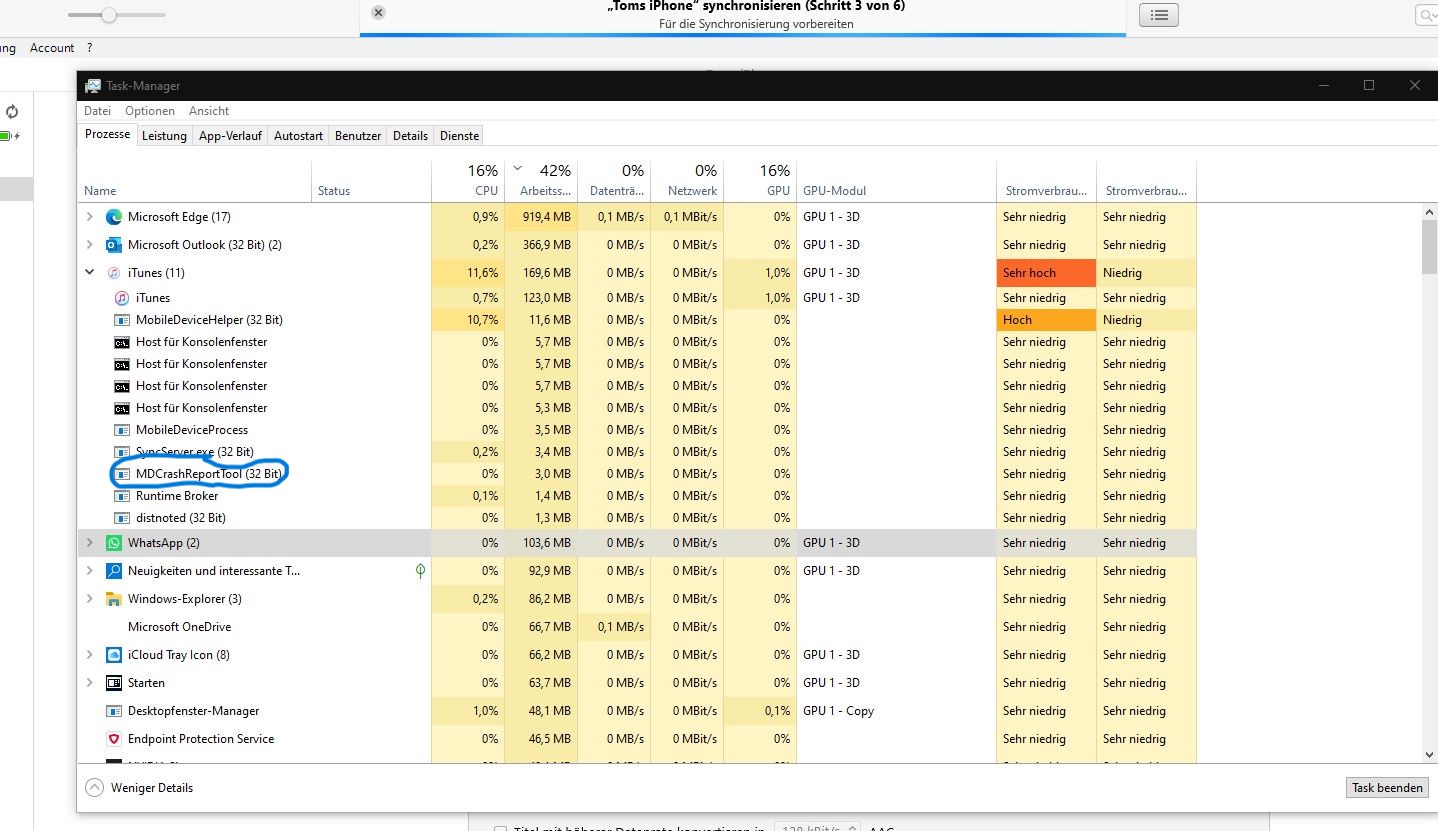Image resolution: width=1438 pixels, height=831 pixels.
Task: Click the iTunes (11) group icon
Action: pyautogui.click(x=113, y=273)
